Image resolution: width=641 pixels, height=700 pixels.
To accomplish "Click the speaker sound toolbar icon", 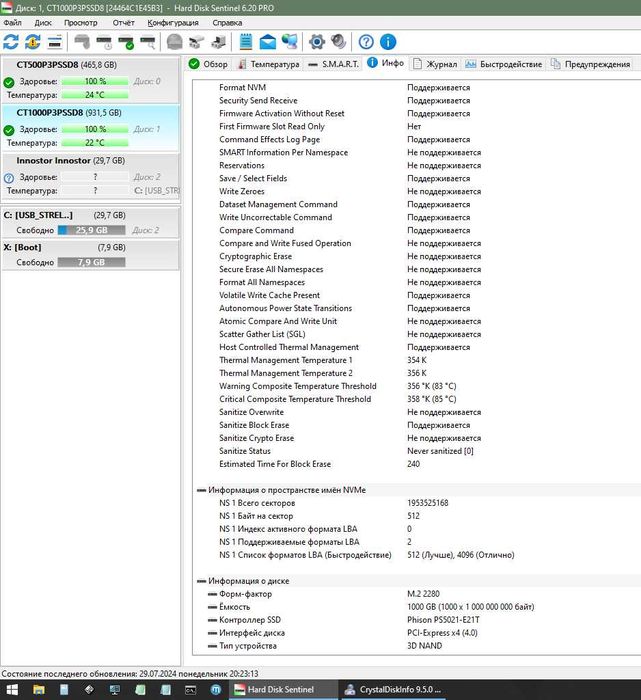I will [x=338, y=42].
